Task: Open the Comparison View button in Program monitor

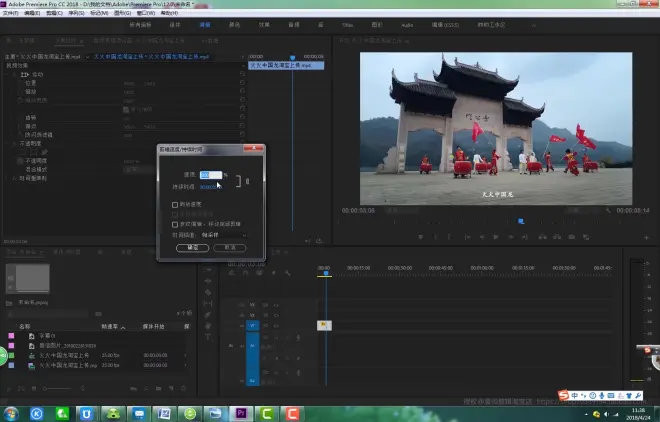Action: click(x=586, y=237)
